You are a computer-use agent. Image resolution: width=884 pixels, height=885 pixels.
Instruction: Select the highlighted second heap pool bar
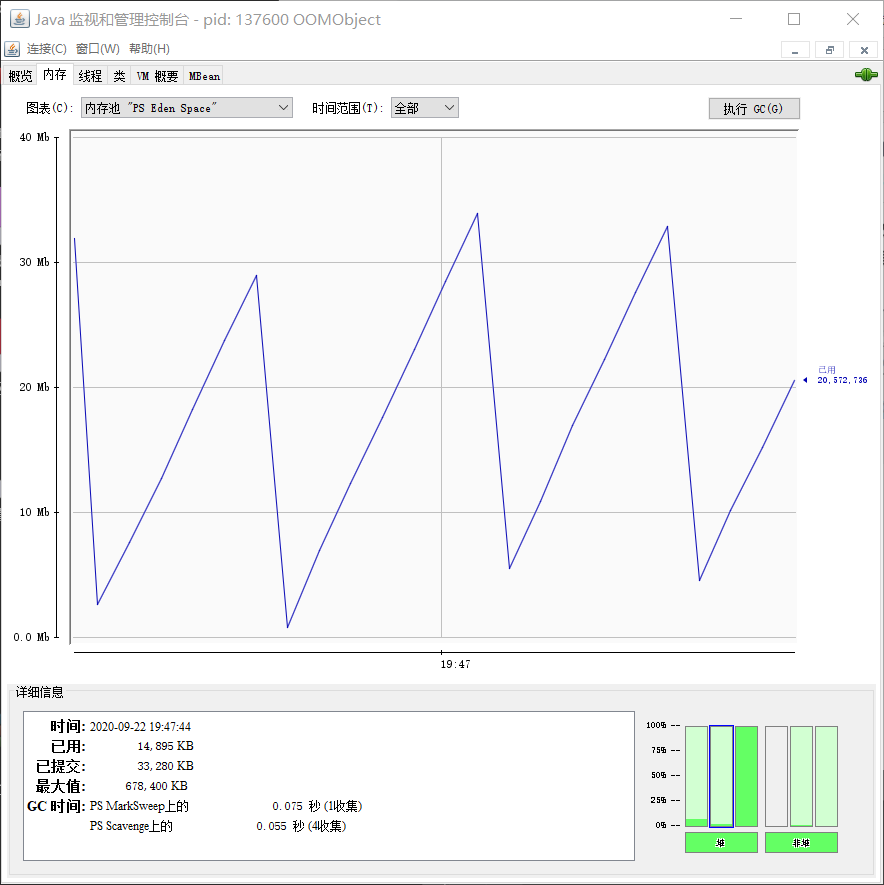721,776
